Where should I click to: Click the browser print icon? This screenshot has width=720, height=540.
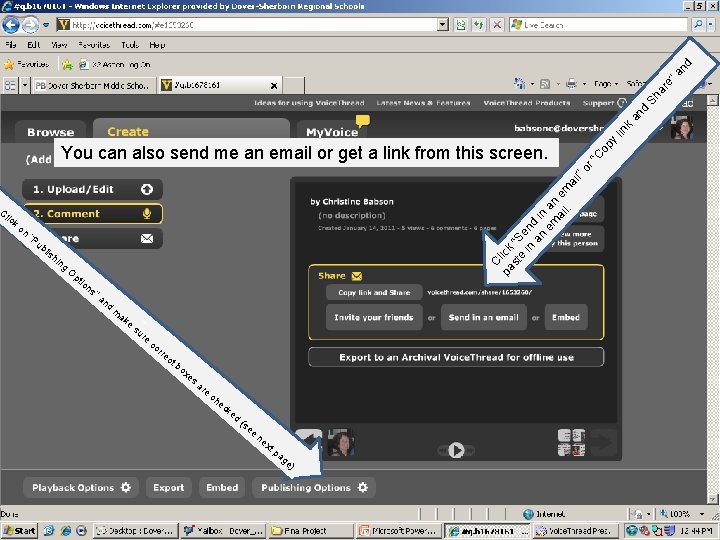571,84
